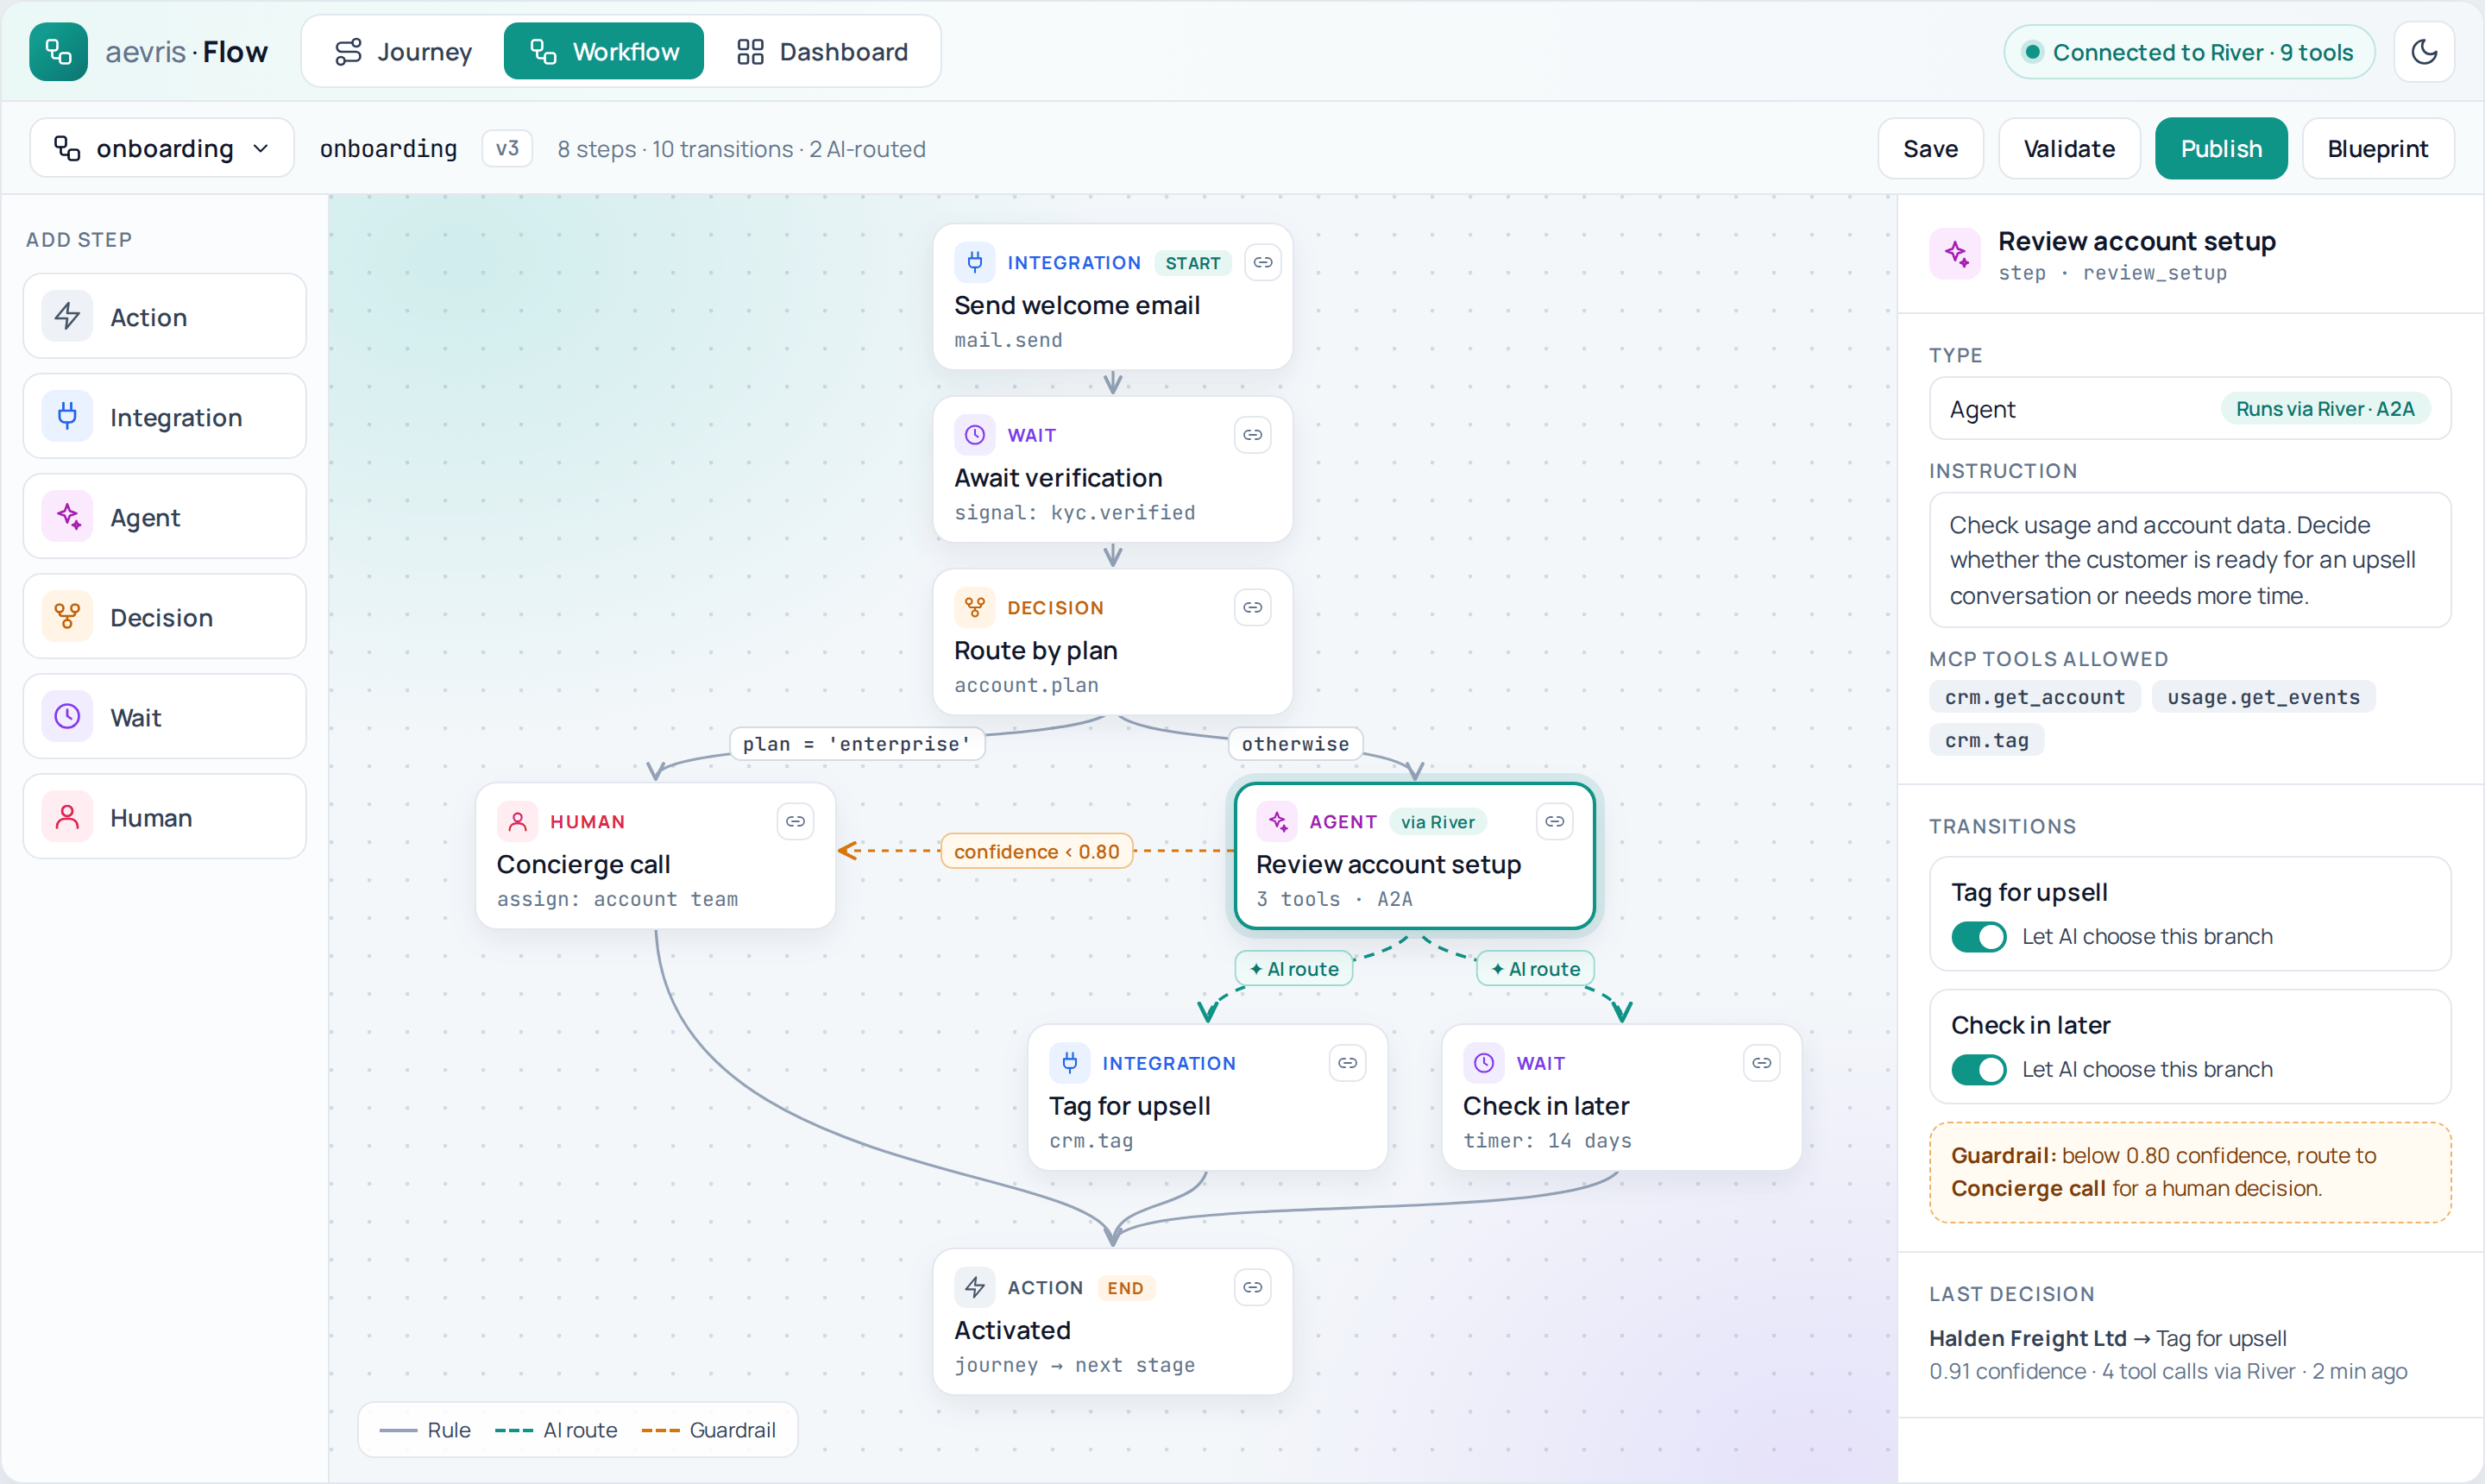Add a Wait step
Screen dimensions: 2485x1484
click(x=164, y=717)
